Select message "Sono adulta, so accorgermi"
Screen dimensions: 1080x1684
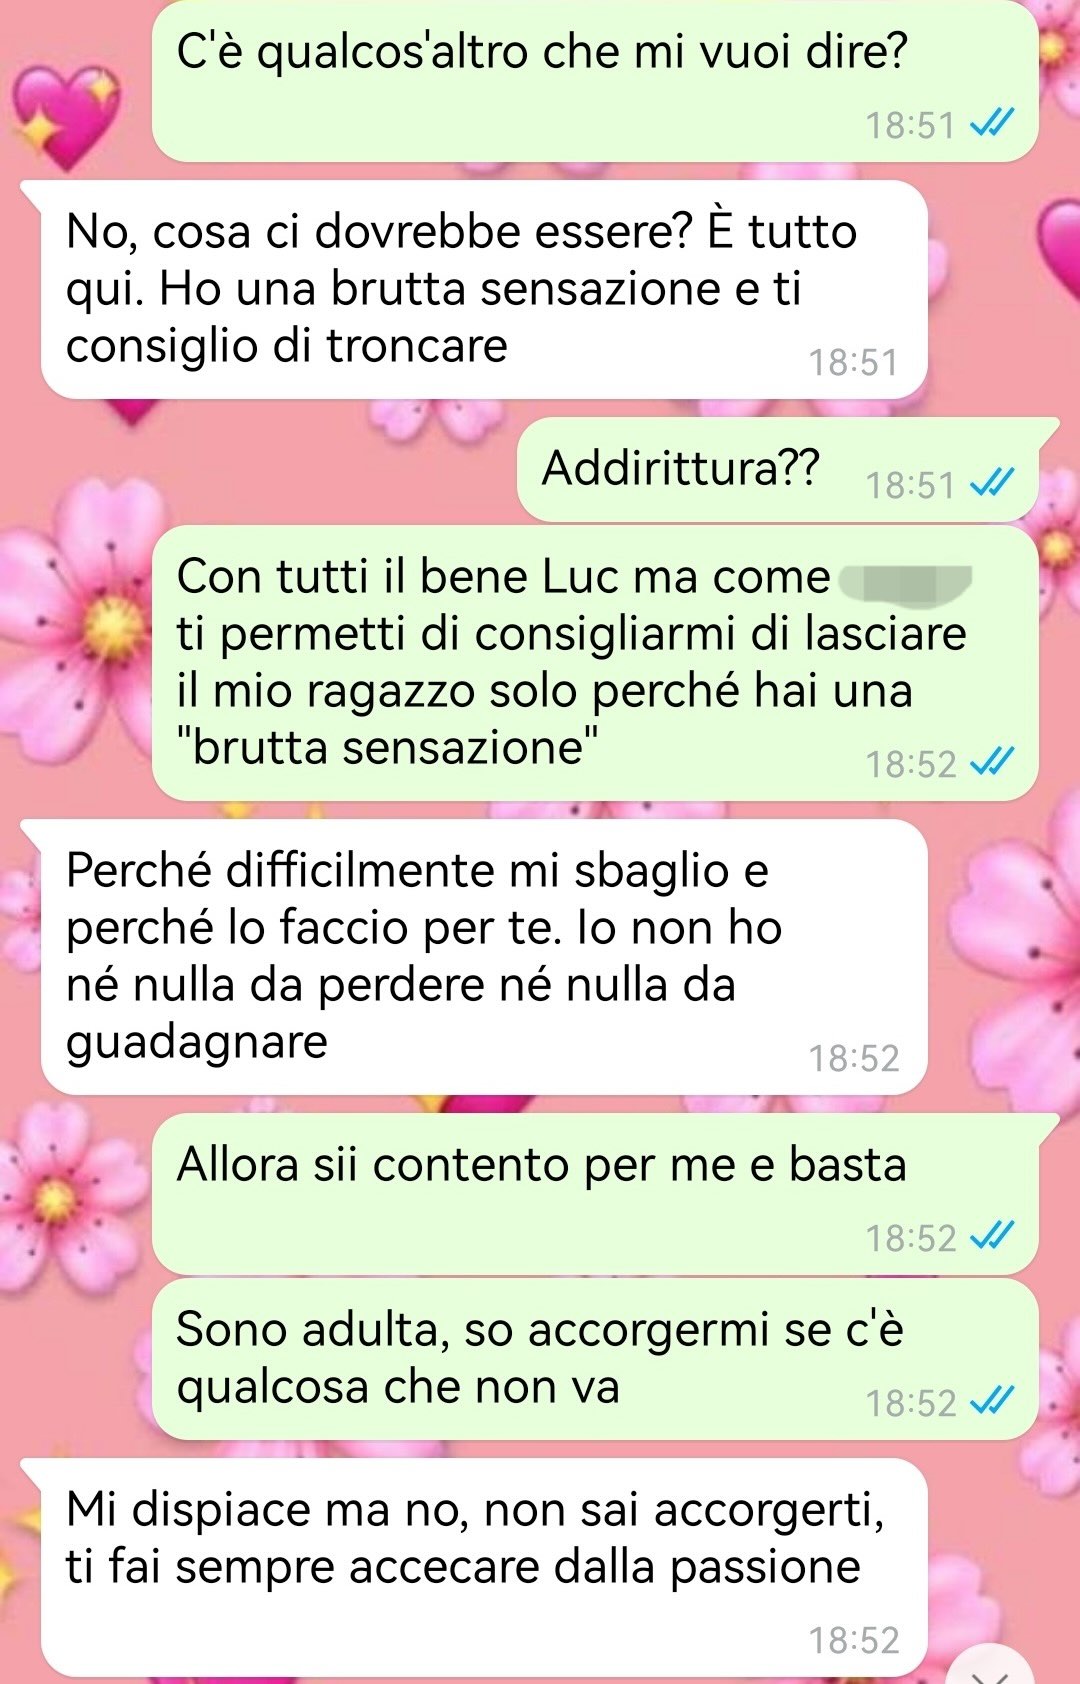[x=595, y=1359]
